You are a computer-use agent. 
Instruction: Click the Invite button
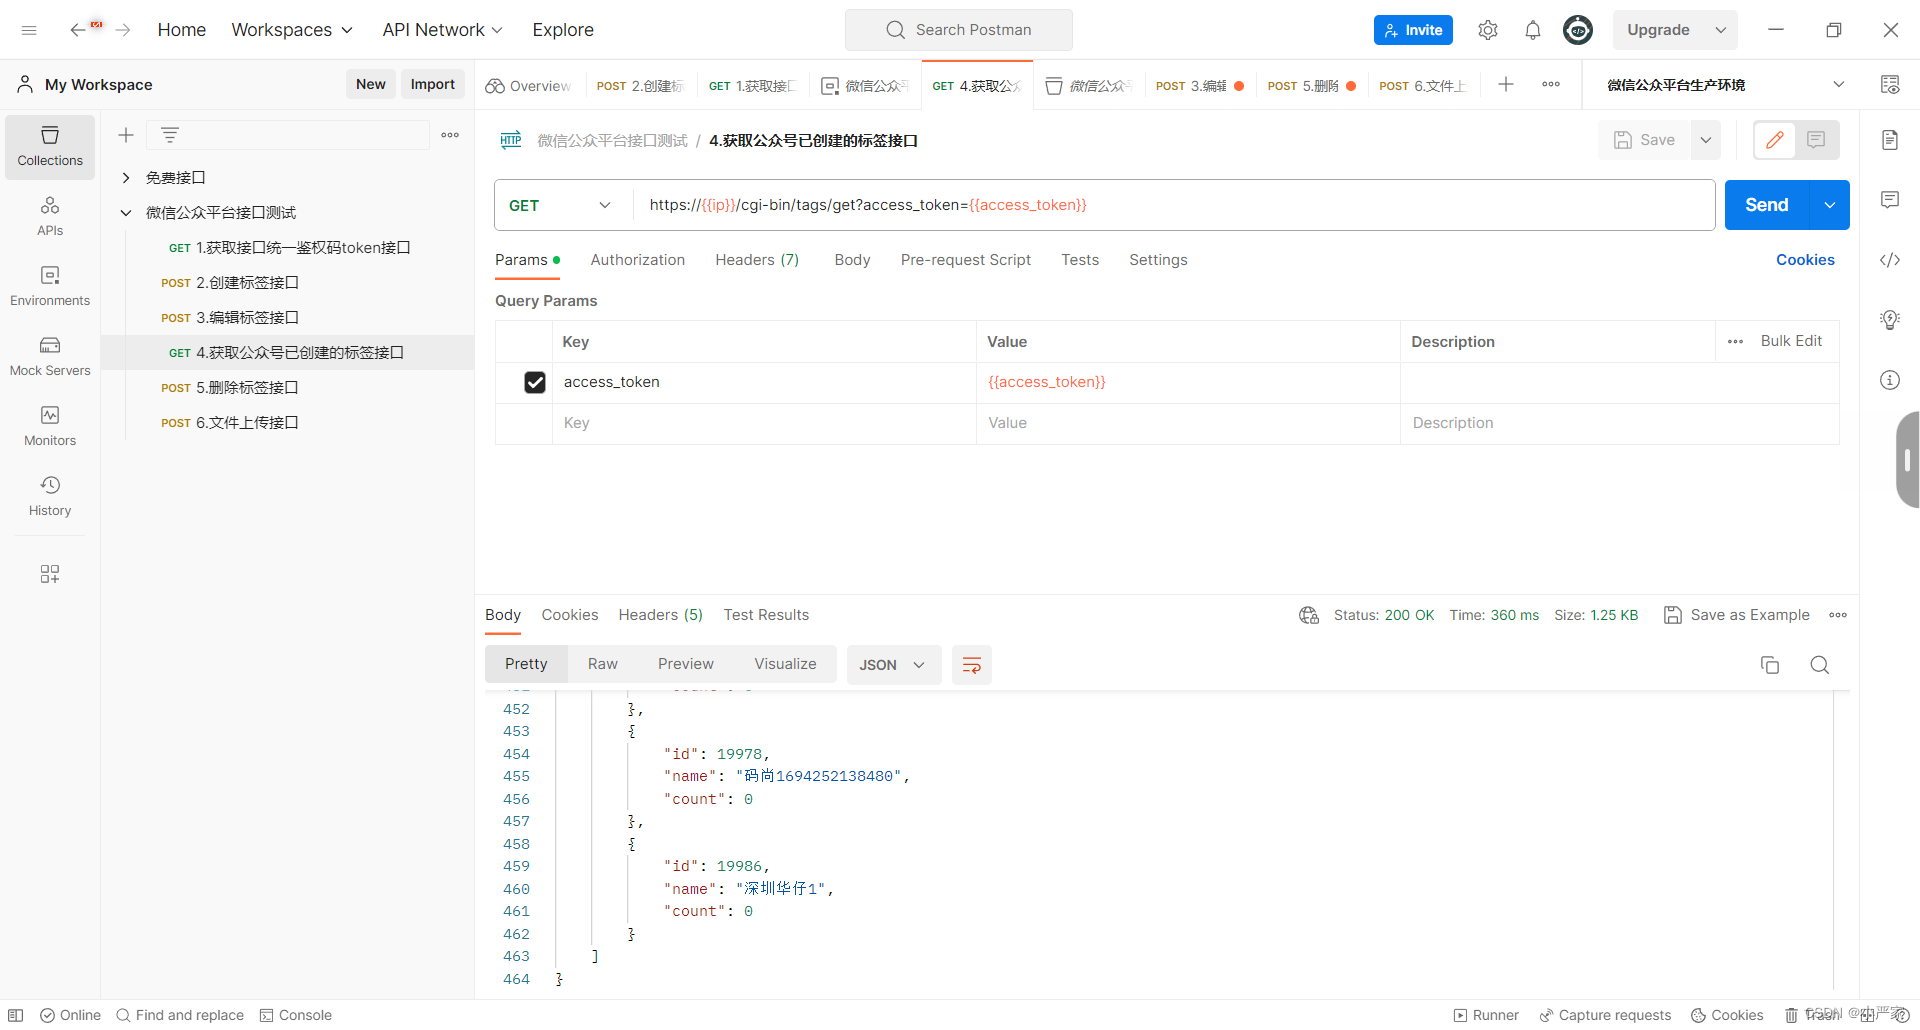[1413, 30]
